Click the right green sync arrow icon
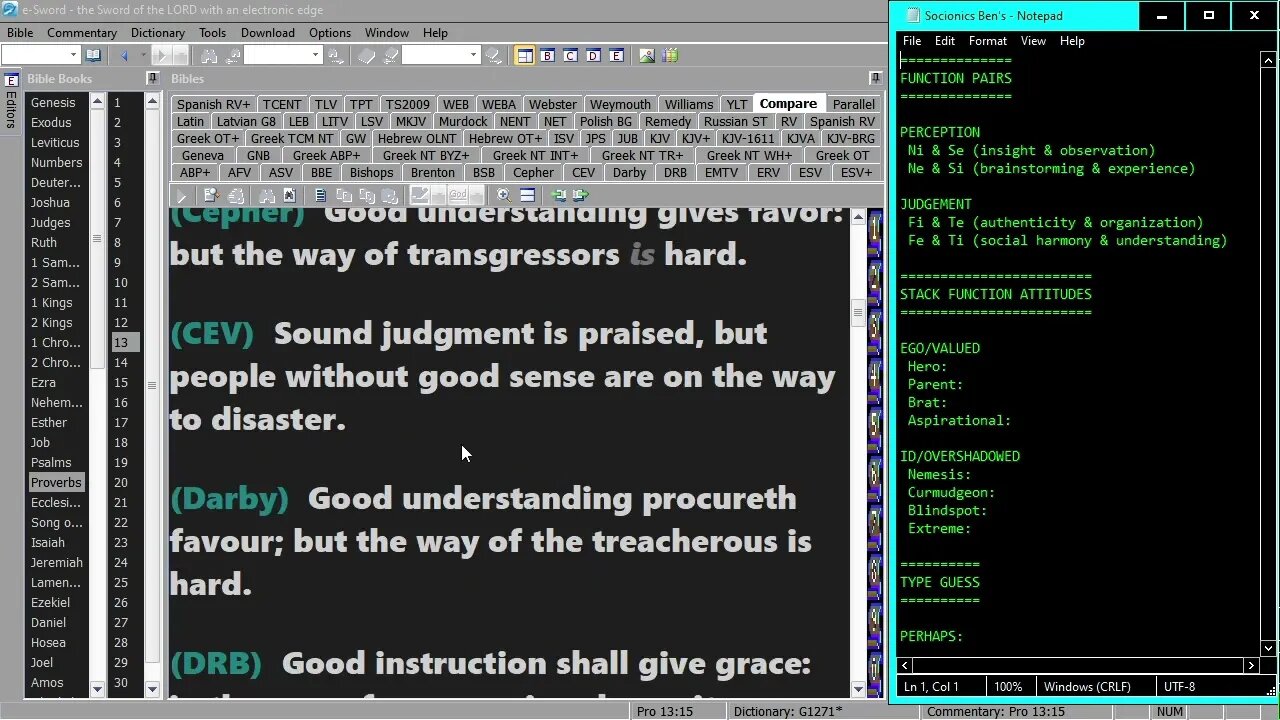Screen dimensions: 1280x720 [581, 195]
